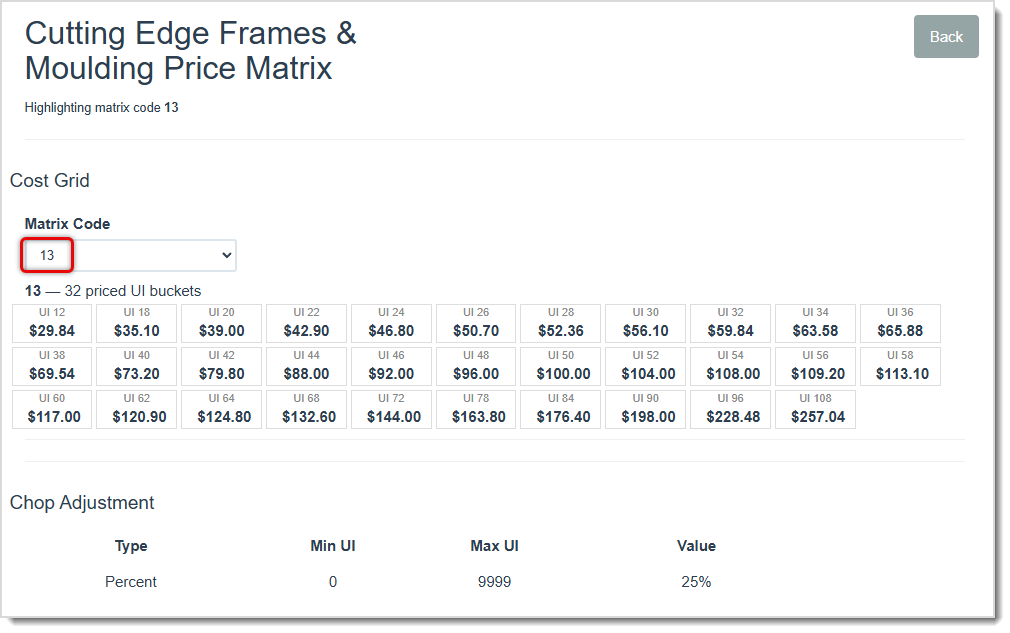Click the UI 84 bucket $176.40
1010x633 pixels.
561,410
